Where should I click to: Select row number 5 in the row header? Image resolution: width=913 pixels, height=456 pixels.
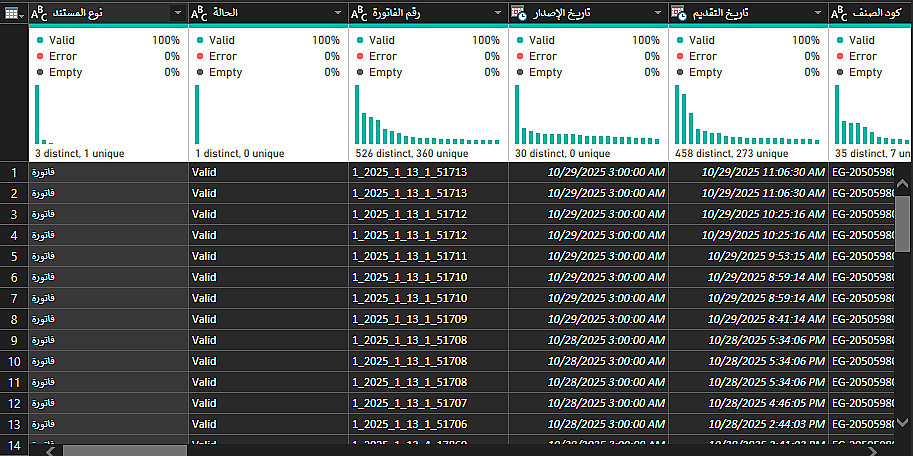pos(14,256)
